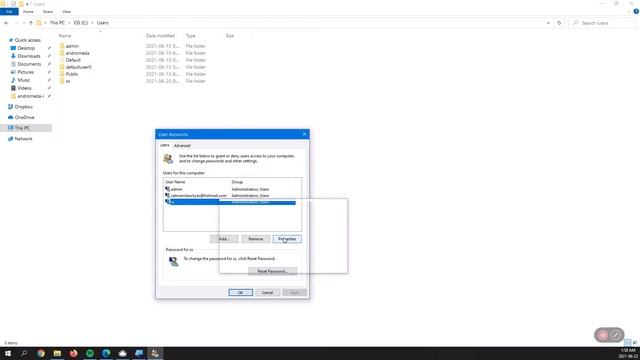
Task: Open Documents in navigation pane
Action: 29,64
